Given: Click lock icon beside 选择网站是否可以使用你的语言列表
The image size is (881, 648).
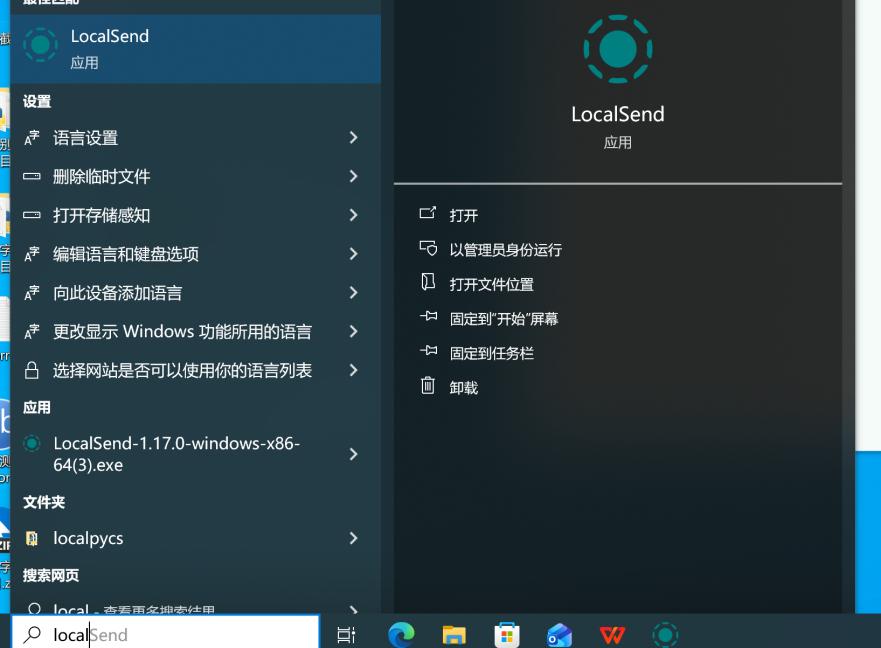Looking at the screenshot, I should [32, 370].
